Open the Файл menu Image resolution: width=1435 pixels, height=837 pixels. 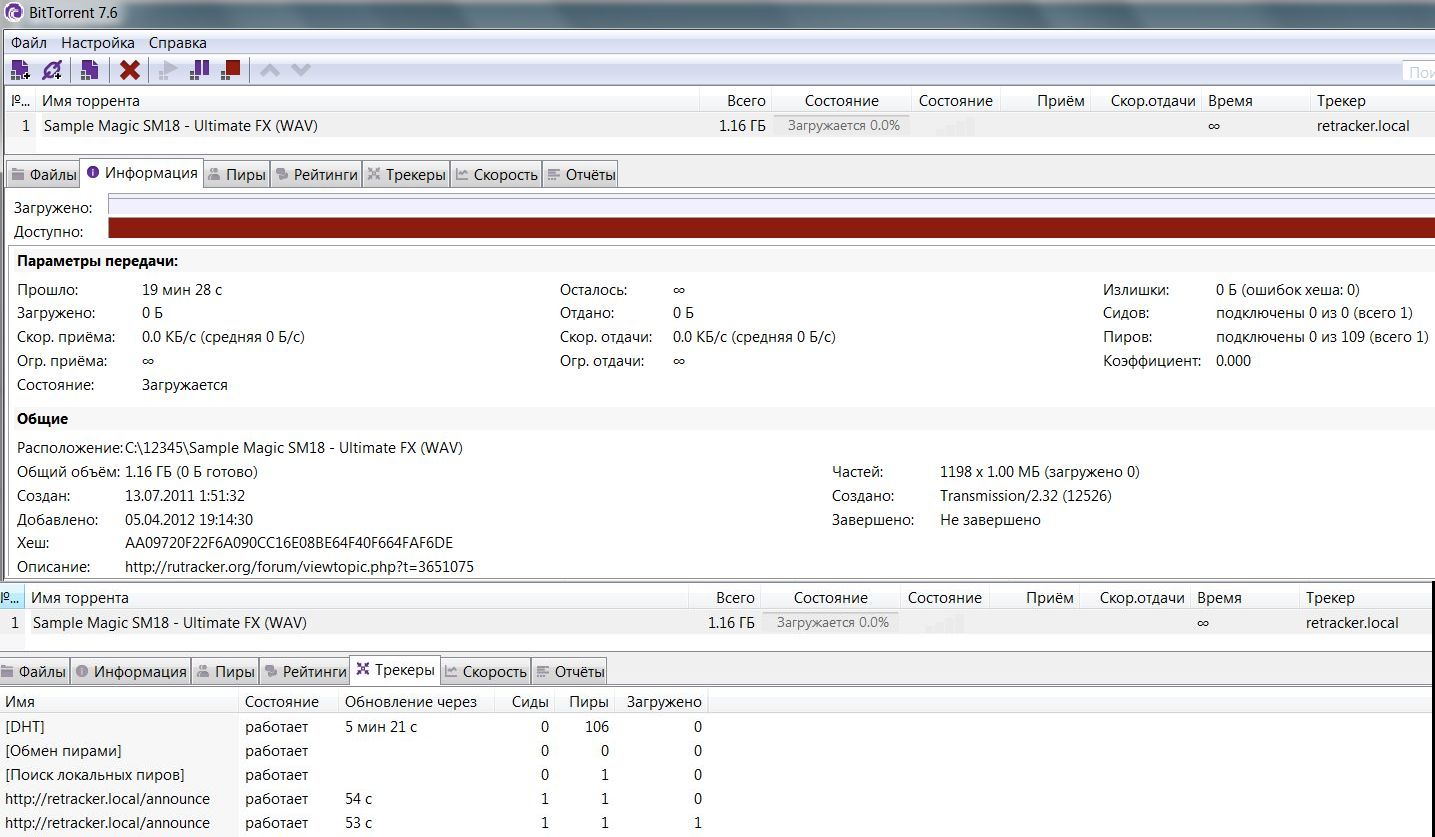point(29,43)
